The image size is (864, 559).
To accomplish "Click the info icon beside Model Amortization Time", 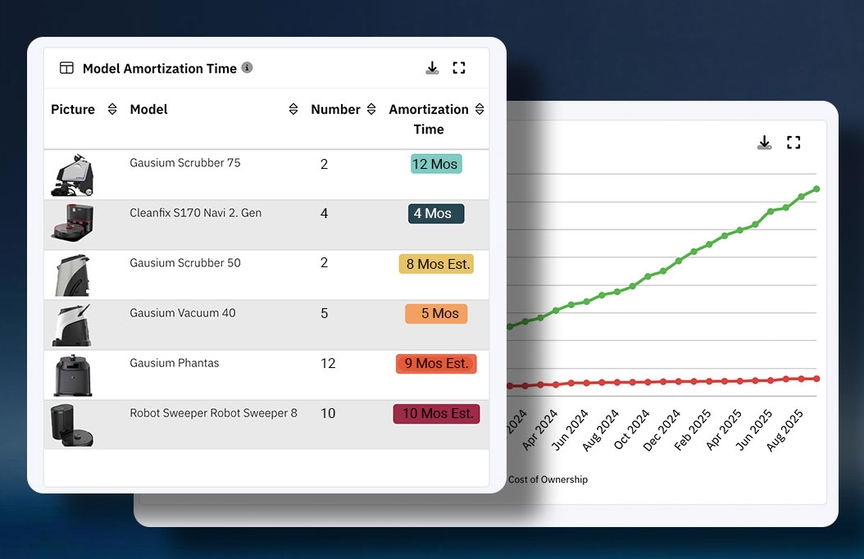I will click(247, 68).
